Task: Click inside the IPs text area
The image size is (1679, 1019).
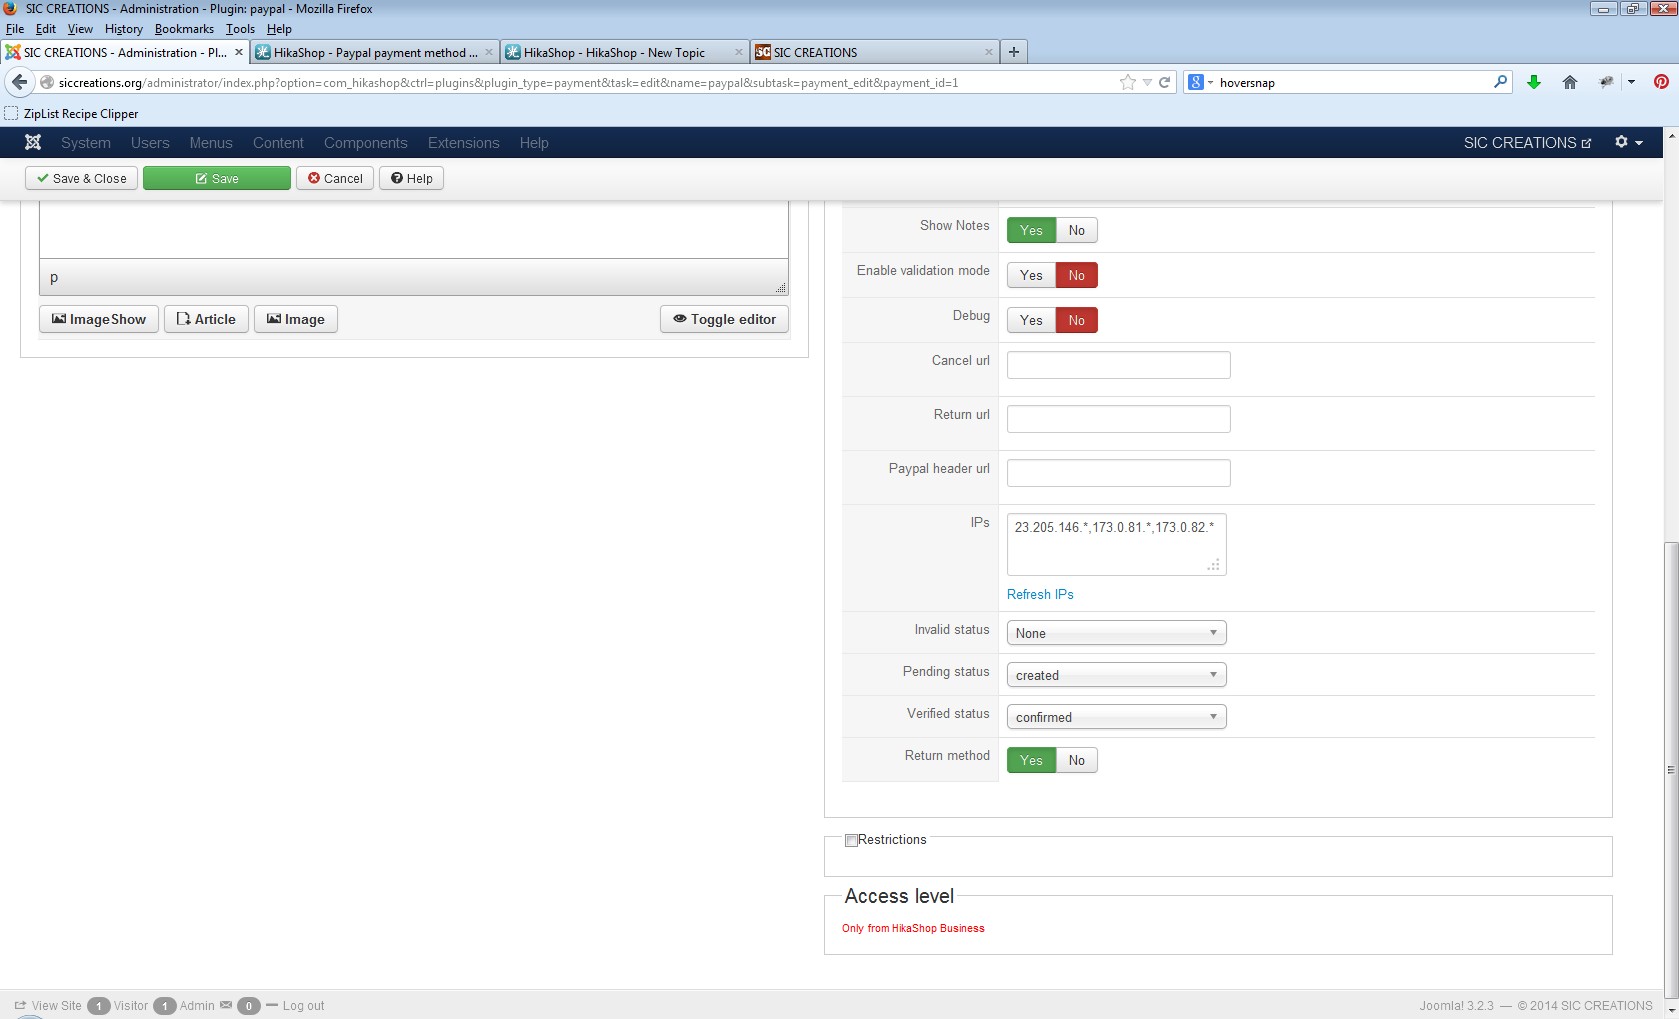Action: point(1116,544)
